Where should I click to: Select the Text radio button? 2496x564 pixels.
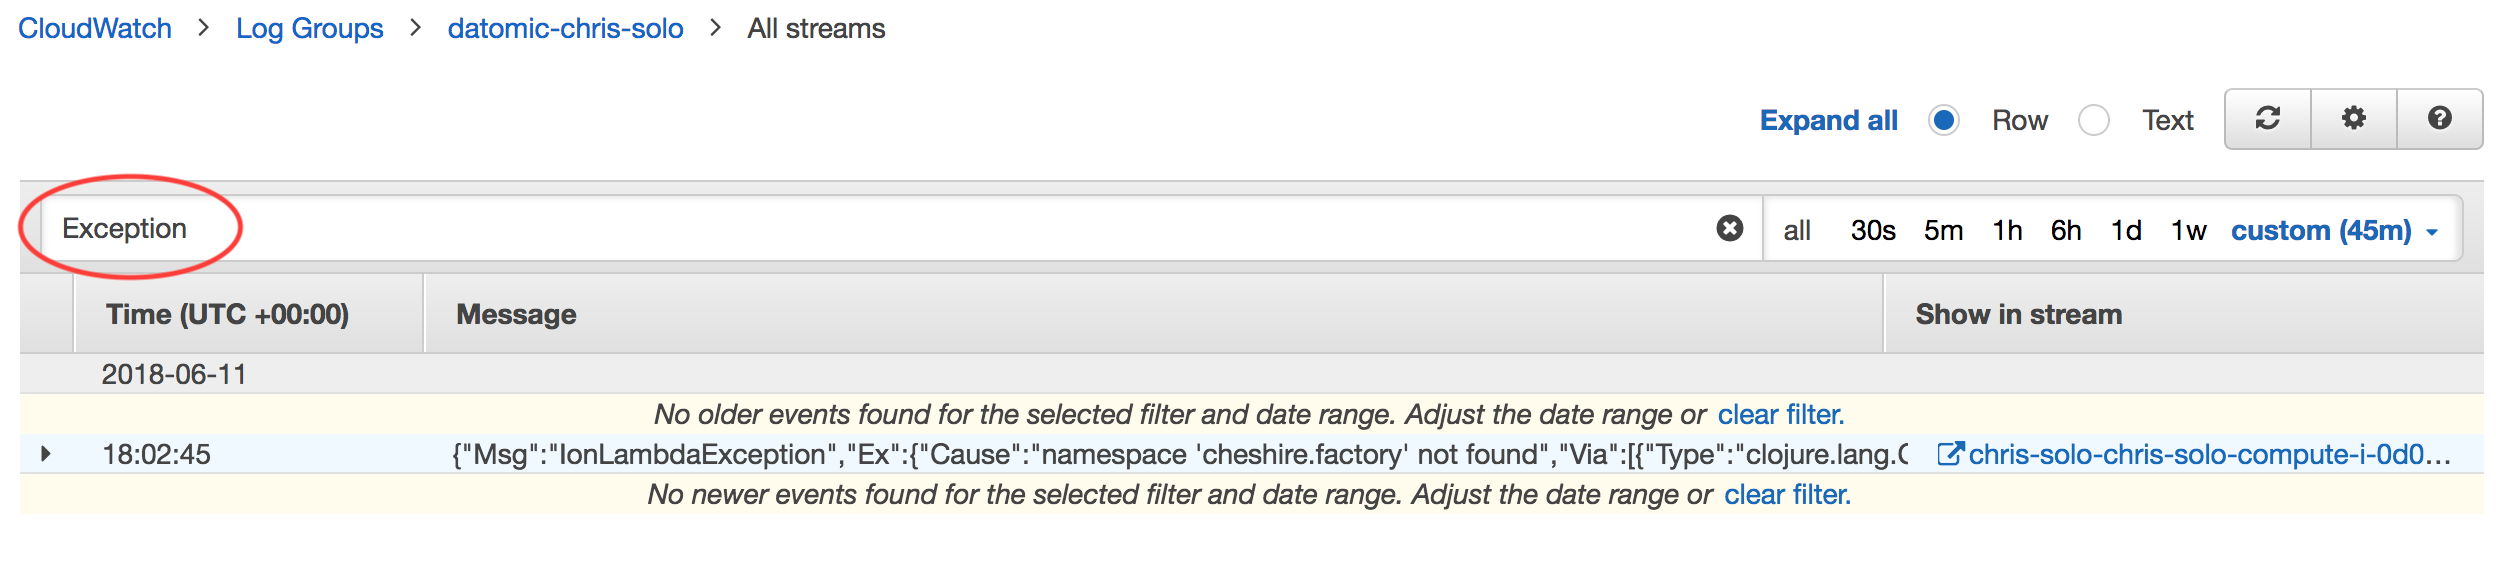2094,120
